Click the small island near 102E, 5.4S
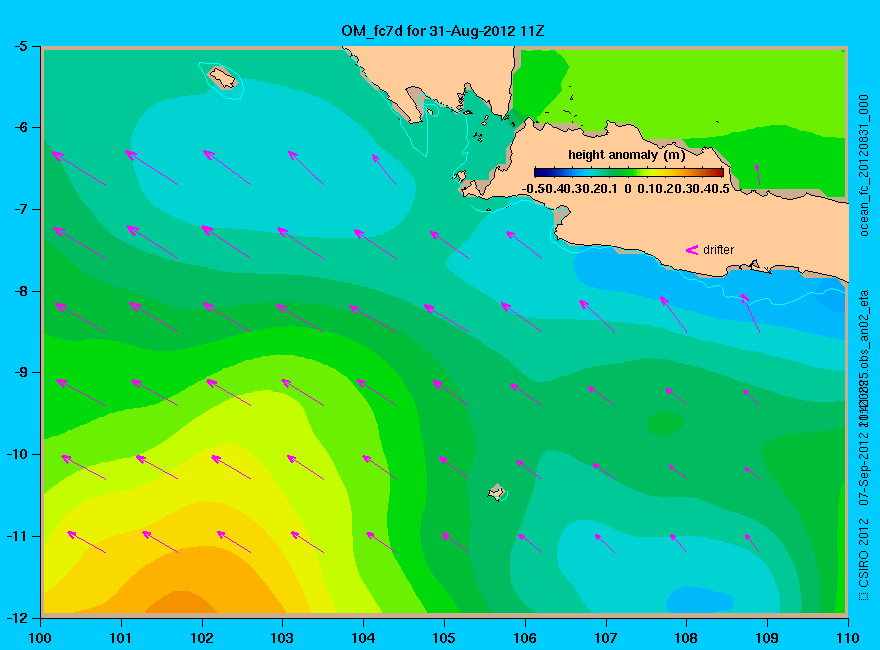 [x=223, y=77]
